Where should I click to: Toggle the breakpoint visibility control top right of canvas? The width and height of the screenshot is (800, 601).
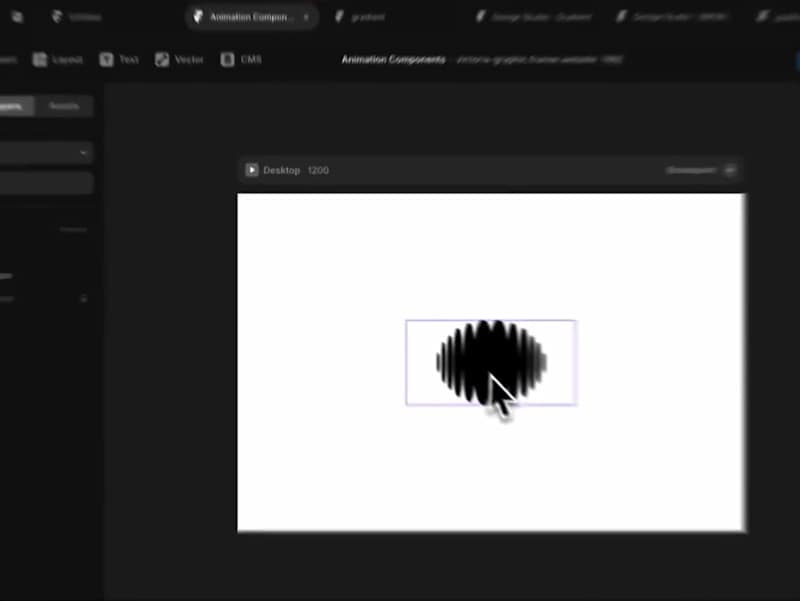point(730,170)
